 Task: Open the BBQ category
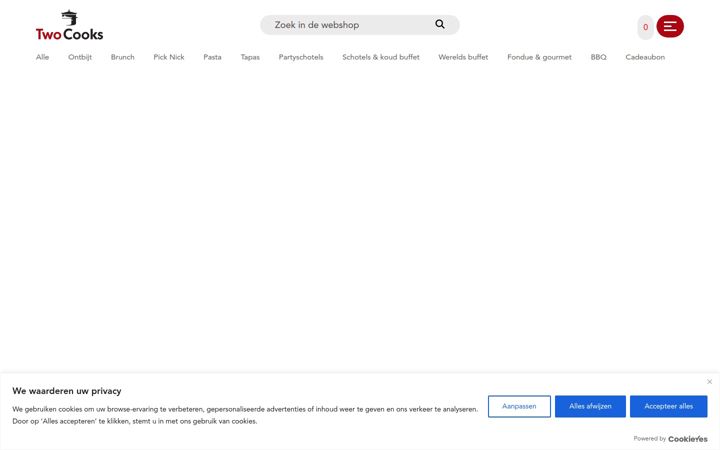tap(598, 57)
